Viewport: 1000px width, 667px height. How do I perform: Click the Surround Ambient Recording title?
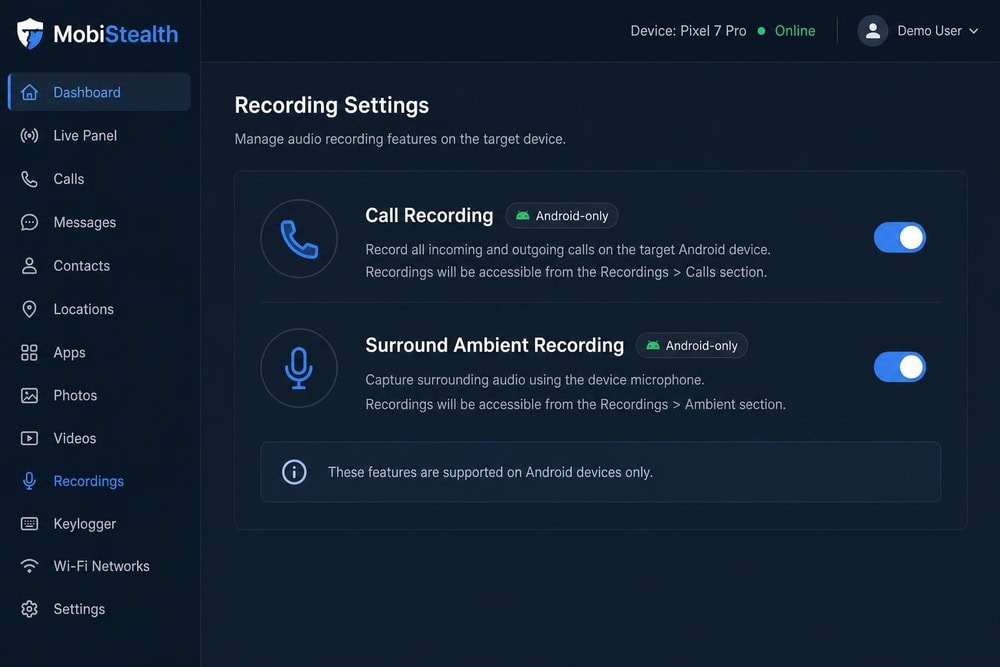(494, 345)
